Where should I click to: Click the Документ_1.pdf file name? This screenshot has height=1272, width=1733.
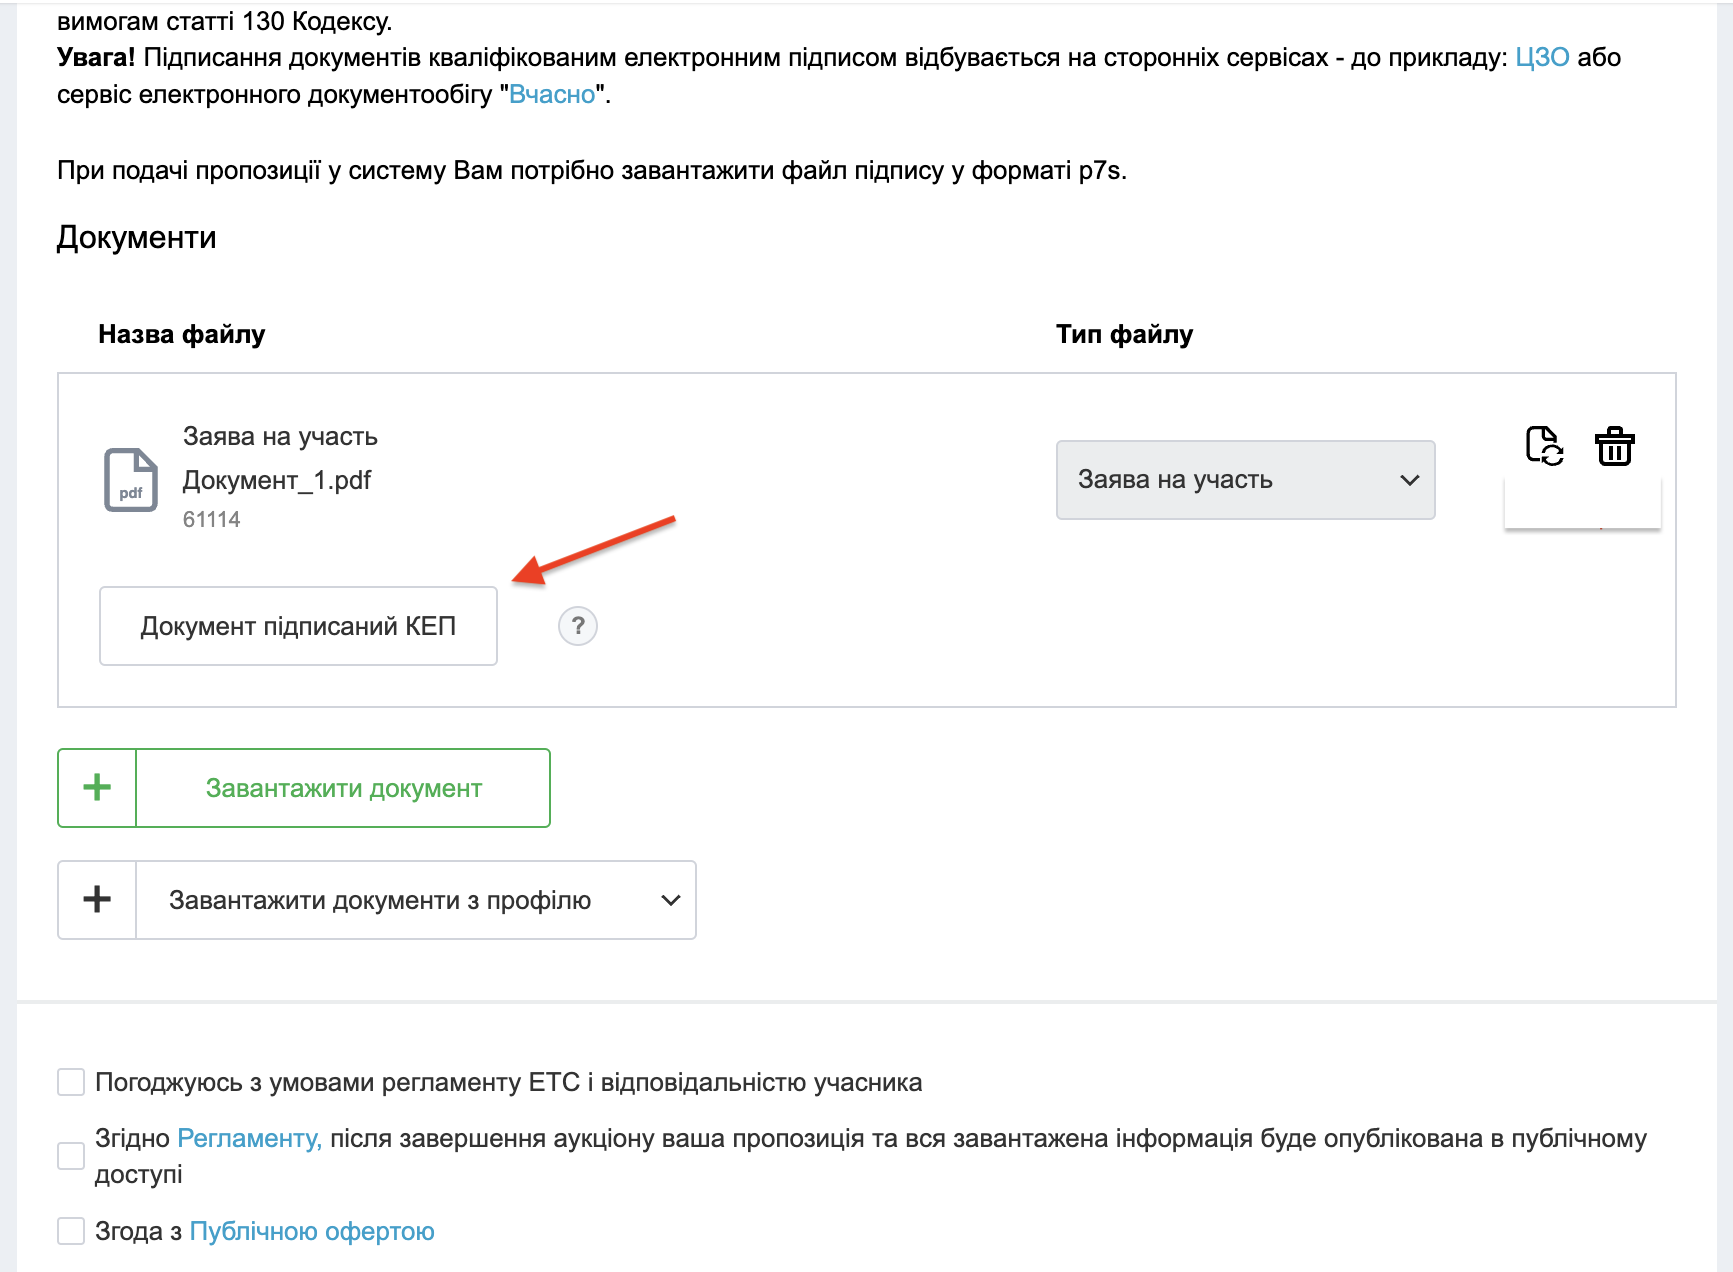click(x=277, y=480)
